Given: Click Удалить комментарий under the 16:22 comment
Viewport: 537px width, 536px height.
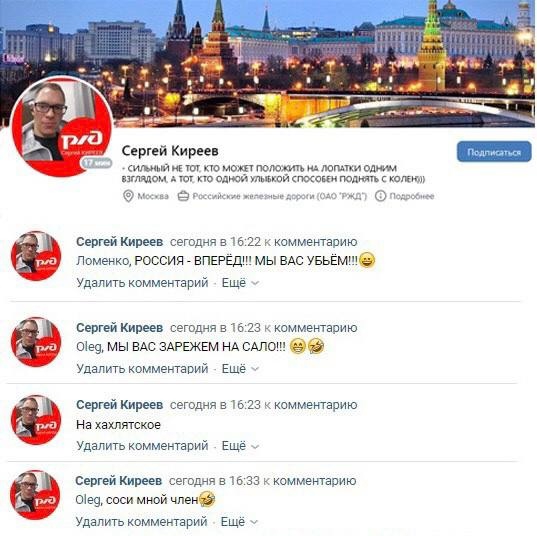Looking at the screenshot, I should 142,283.
